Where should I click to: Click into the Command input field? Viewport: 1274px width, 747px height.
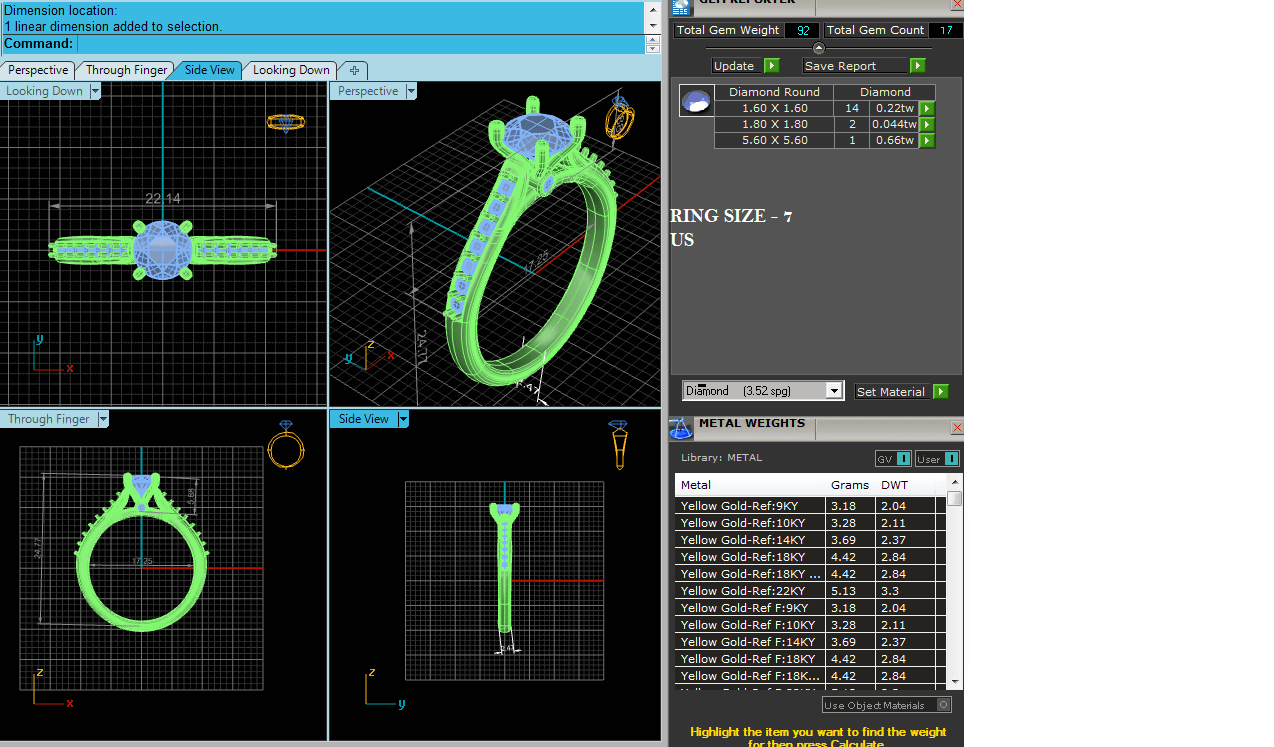[360, 44]
